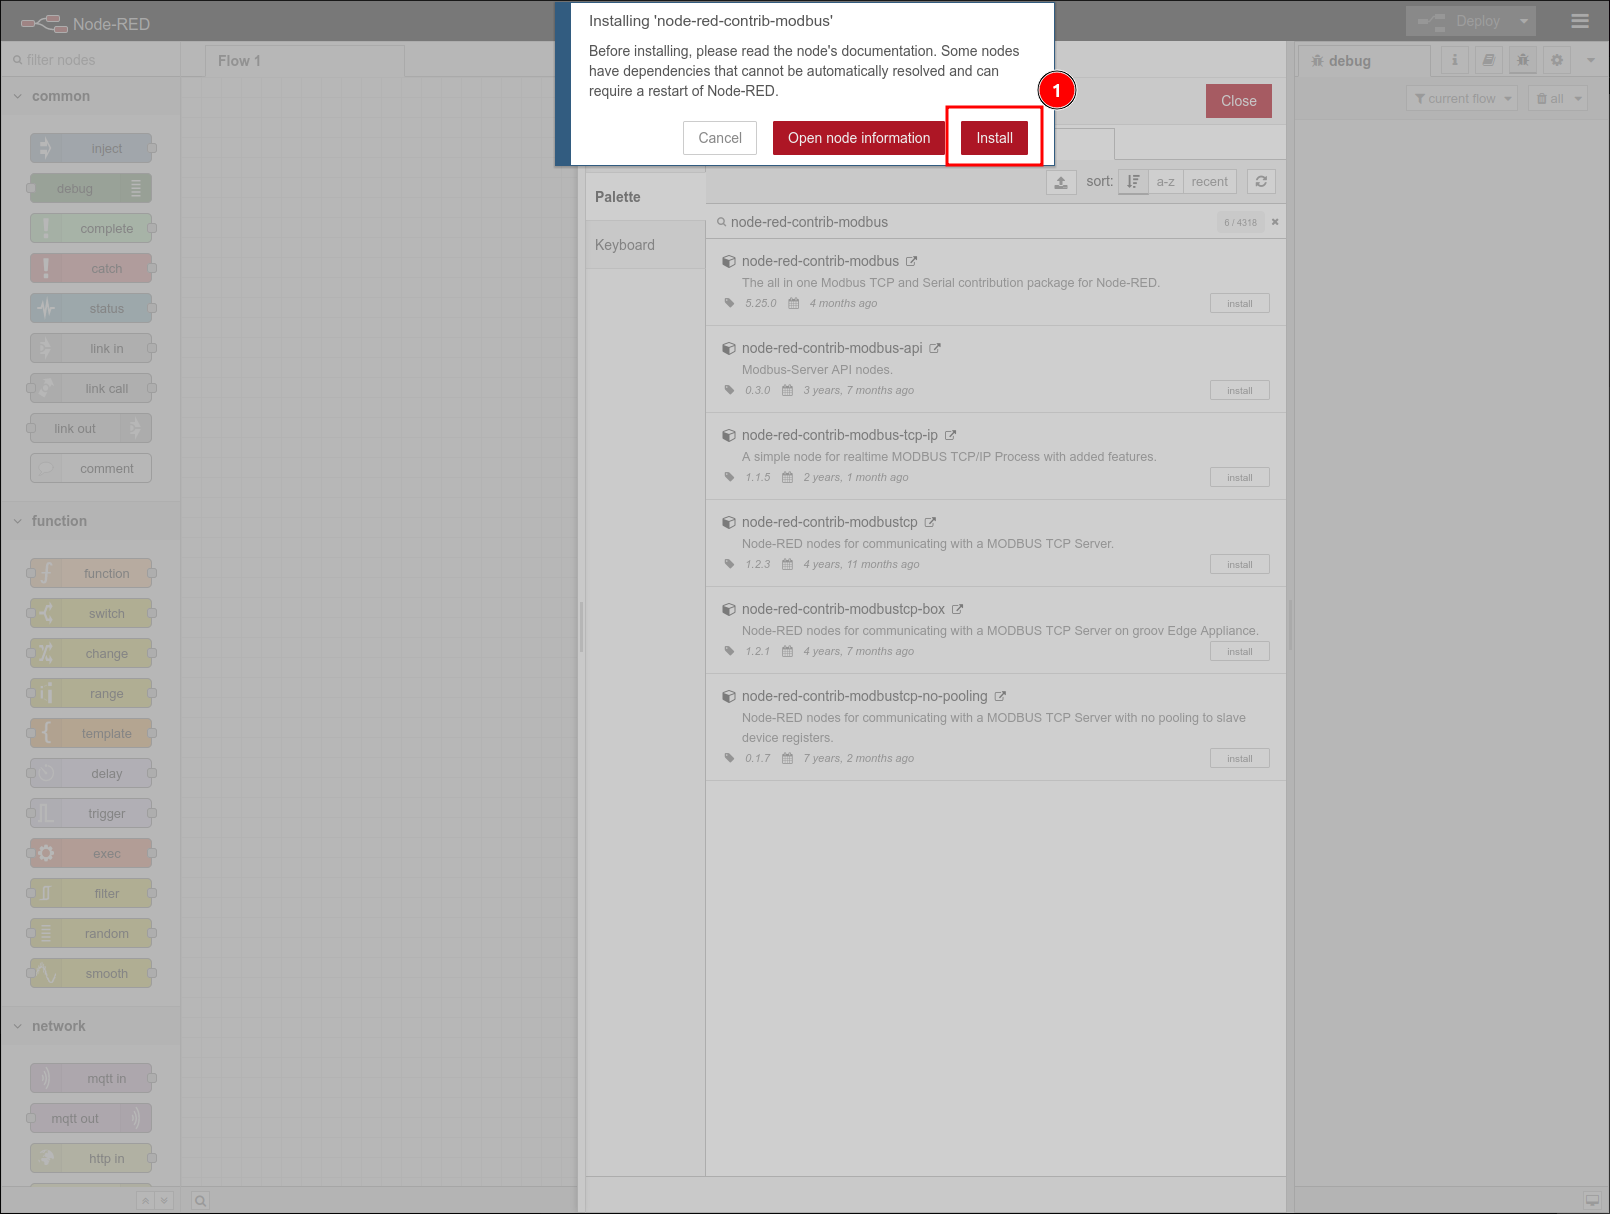Clear the module search with x icon

click(1275, 222)
